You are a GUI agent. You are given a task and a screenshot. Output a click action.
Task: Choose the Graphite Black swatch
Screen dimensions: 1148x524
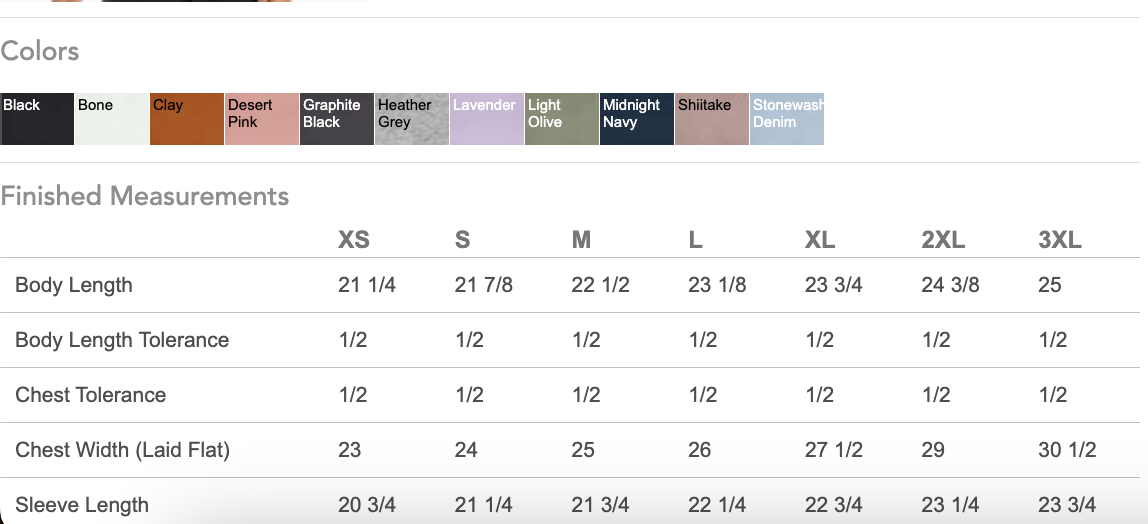point(337,119)
